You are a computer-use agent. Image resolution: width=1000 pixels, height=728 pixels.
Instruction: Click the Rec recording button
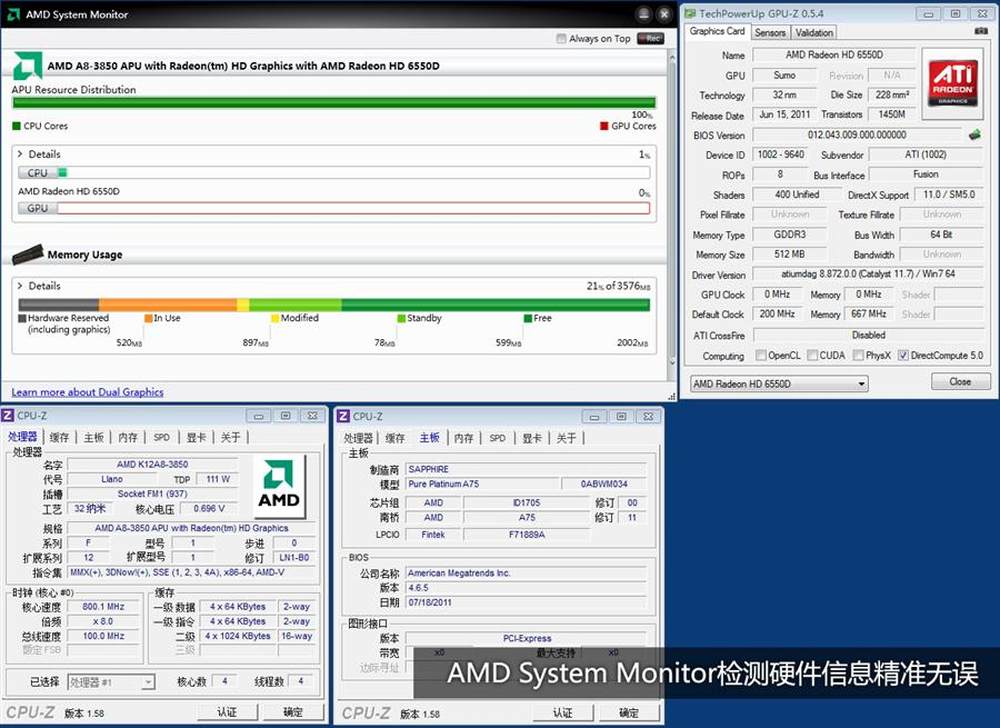coord(652,38)
